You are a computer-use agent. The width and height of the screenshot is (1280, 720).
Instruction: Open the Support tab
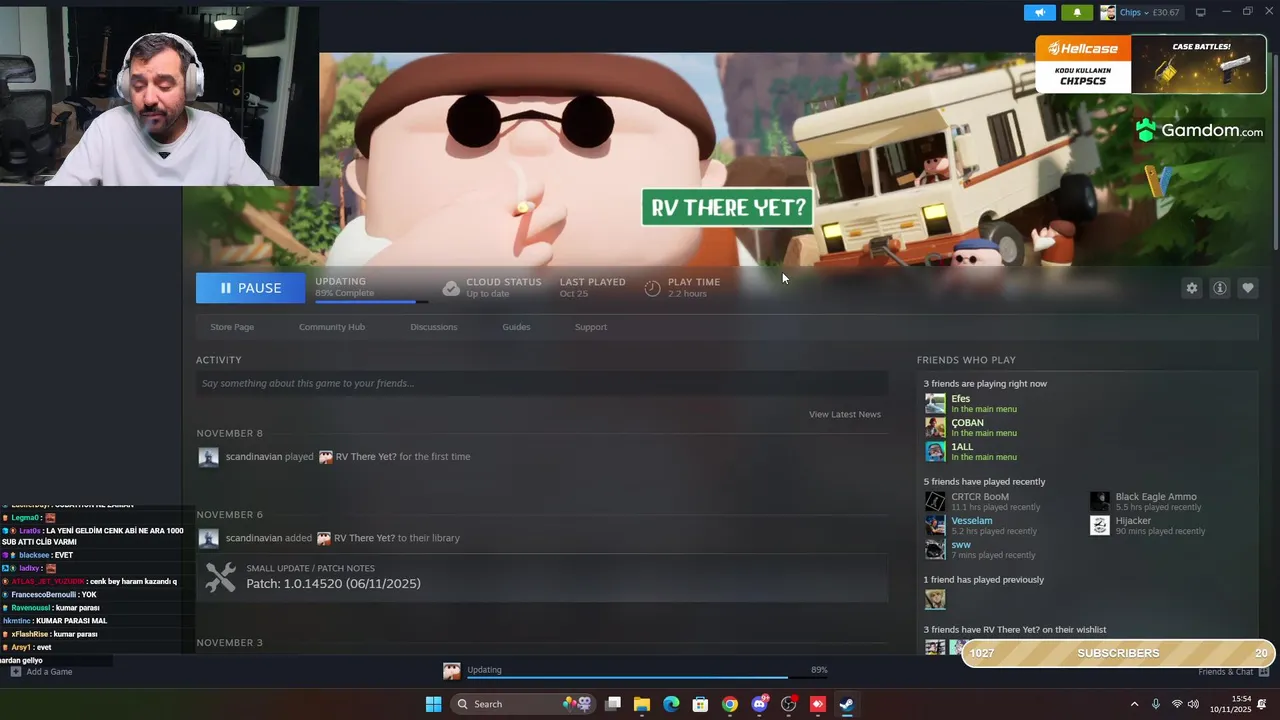pos(590,327)
